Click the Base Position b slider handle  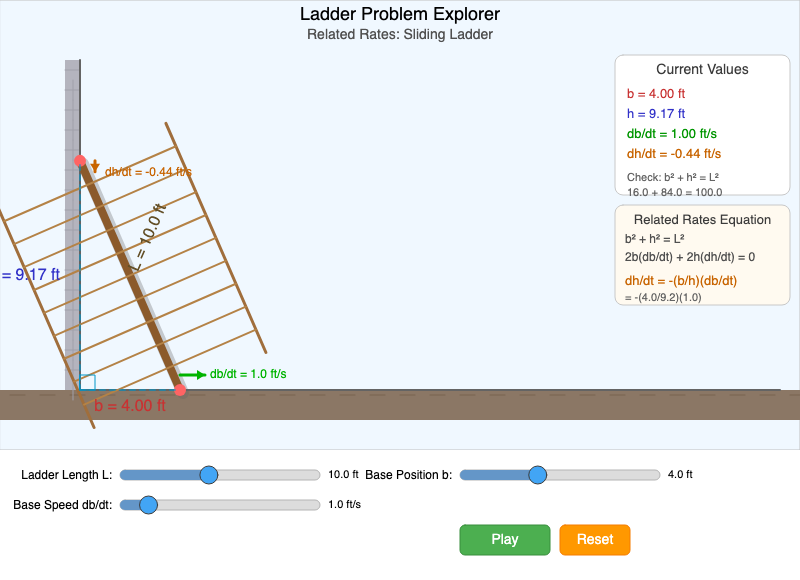pyautogui.click(x=537, y=475)
